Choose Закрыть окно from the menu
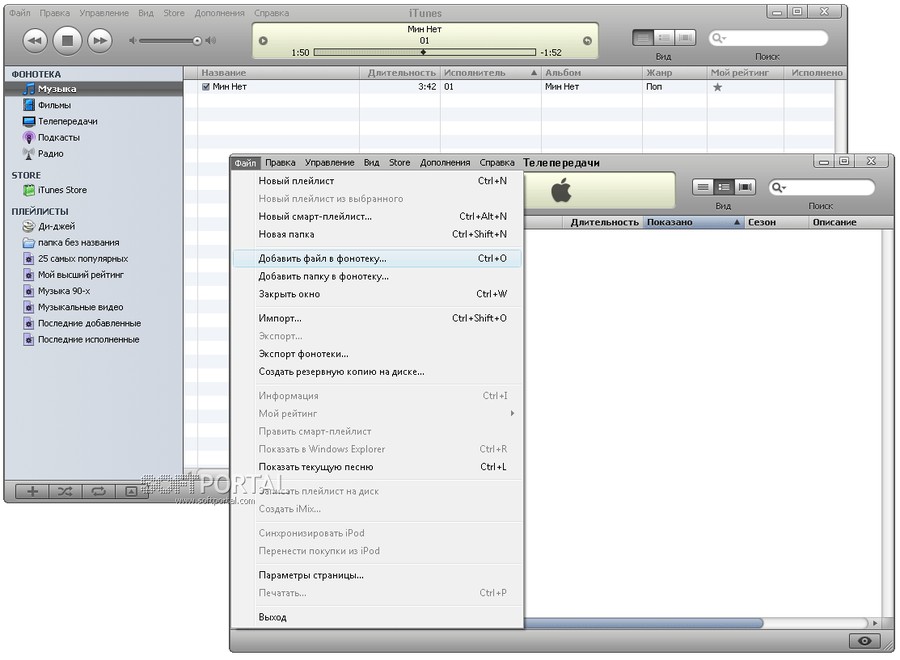Image resolution: width=900 pixels, height=660 pixels. tap(377, 294)
